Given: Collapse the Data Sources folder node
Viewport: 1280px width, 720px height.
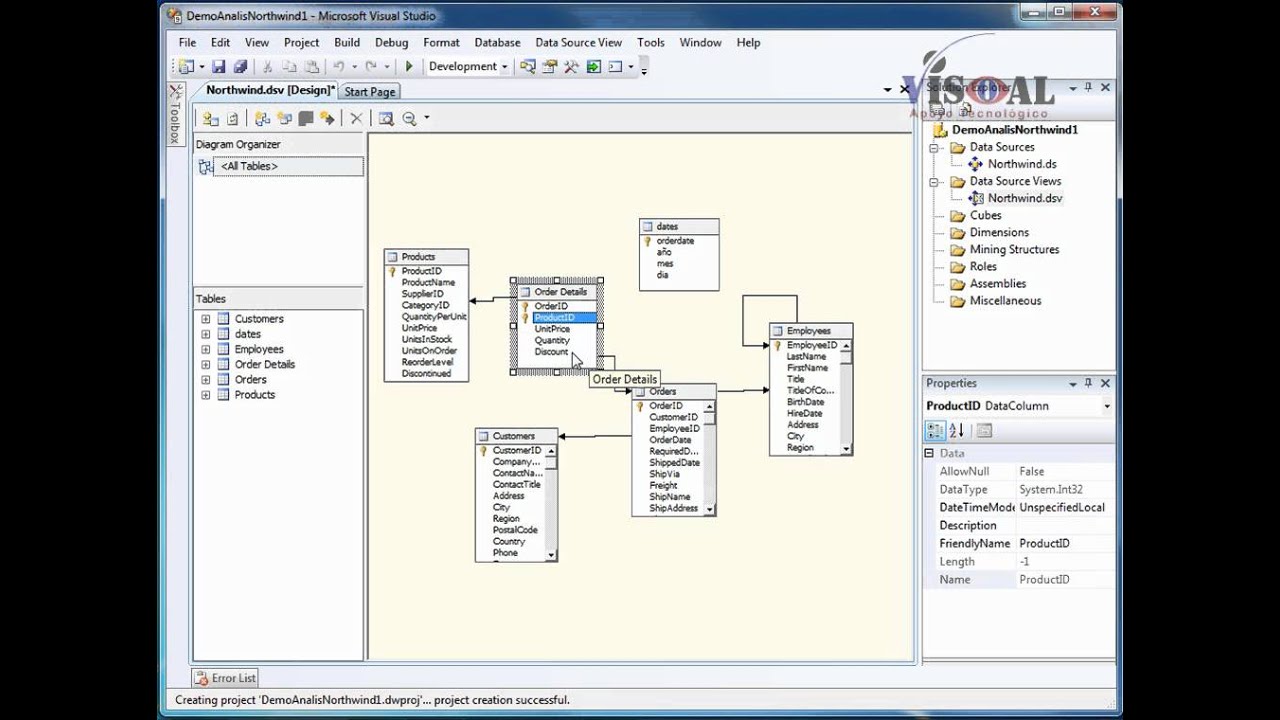Looking at the screenshot, I should pos(935,147).
